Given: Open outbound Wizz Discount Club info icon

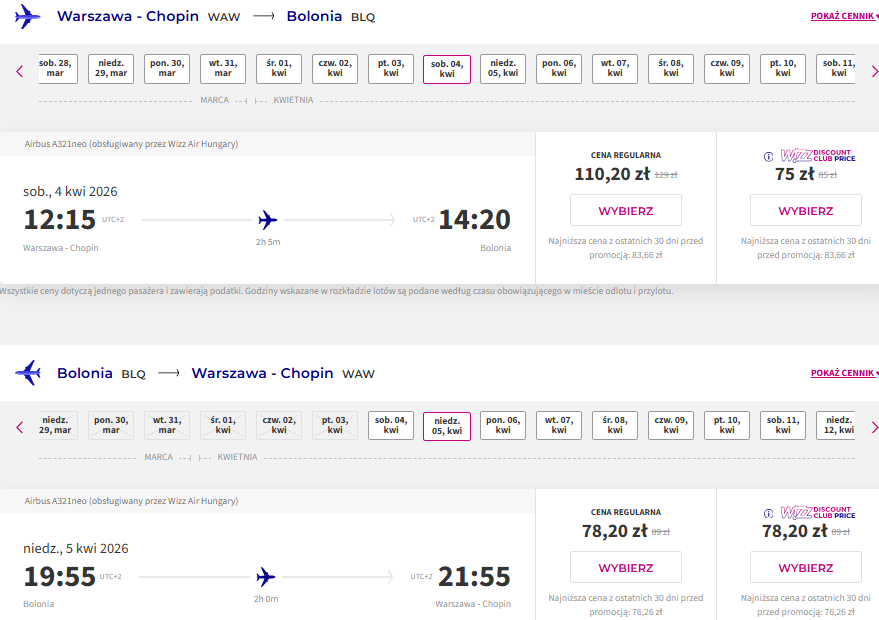Looking at the screenshot, I should [x=769, y=157].
